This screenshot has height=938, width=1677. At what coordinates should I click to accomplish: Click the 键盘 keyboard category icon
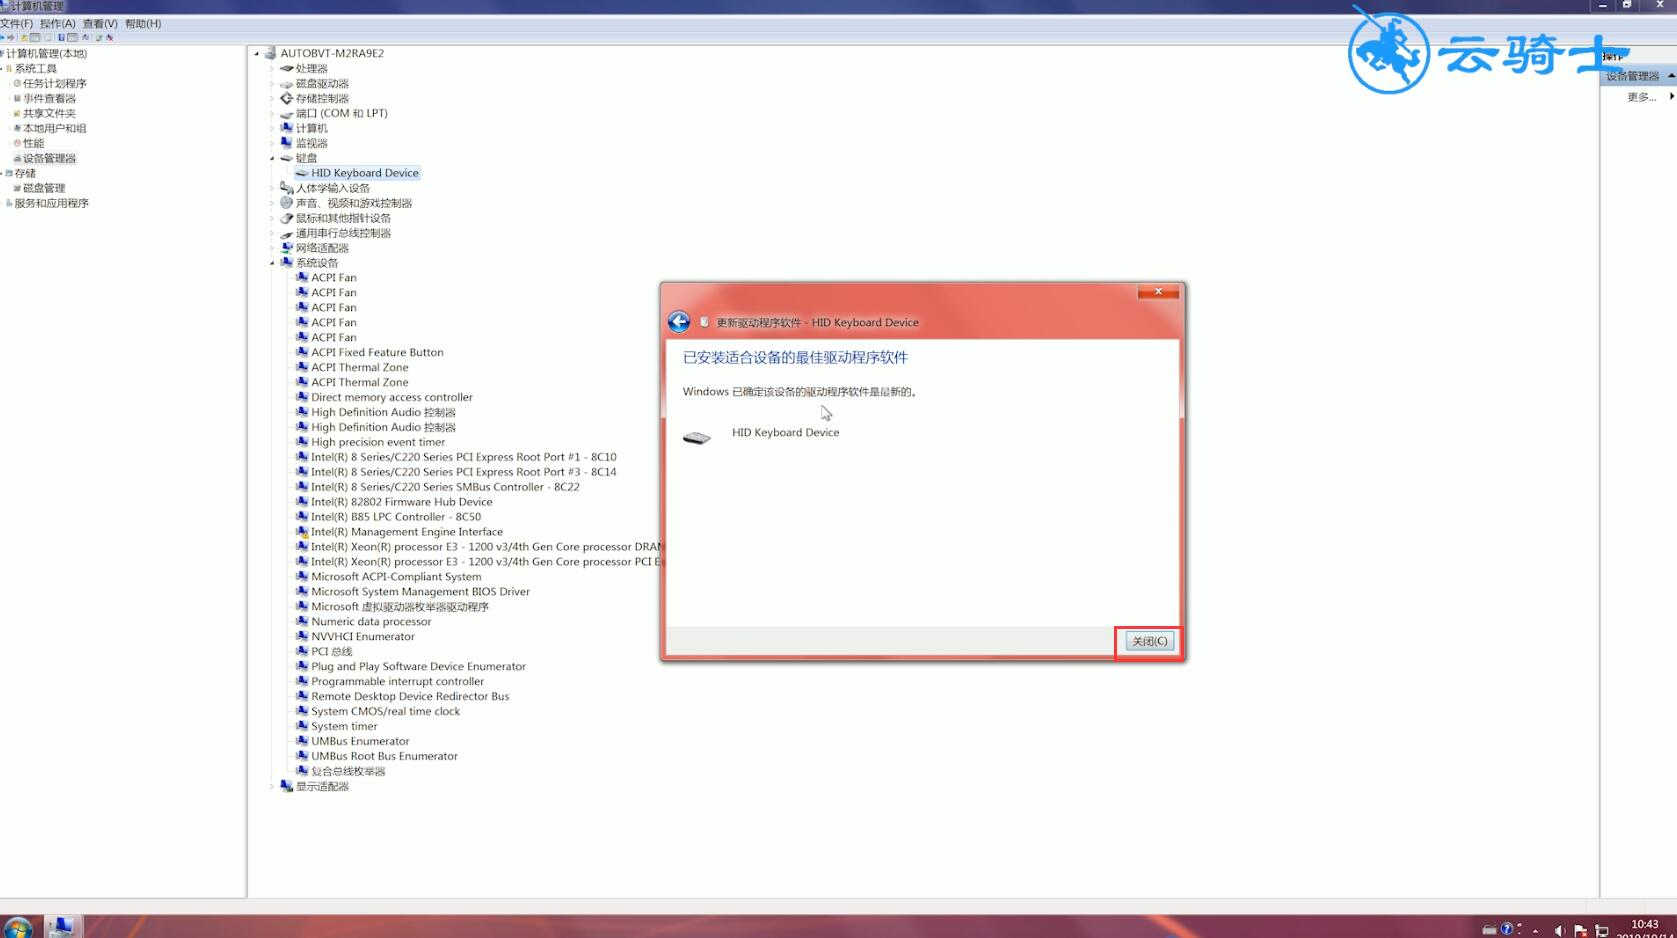[x=286, y=158]
